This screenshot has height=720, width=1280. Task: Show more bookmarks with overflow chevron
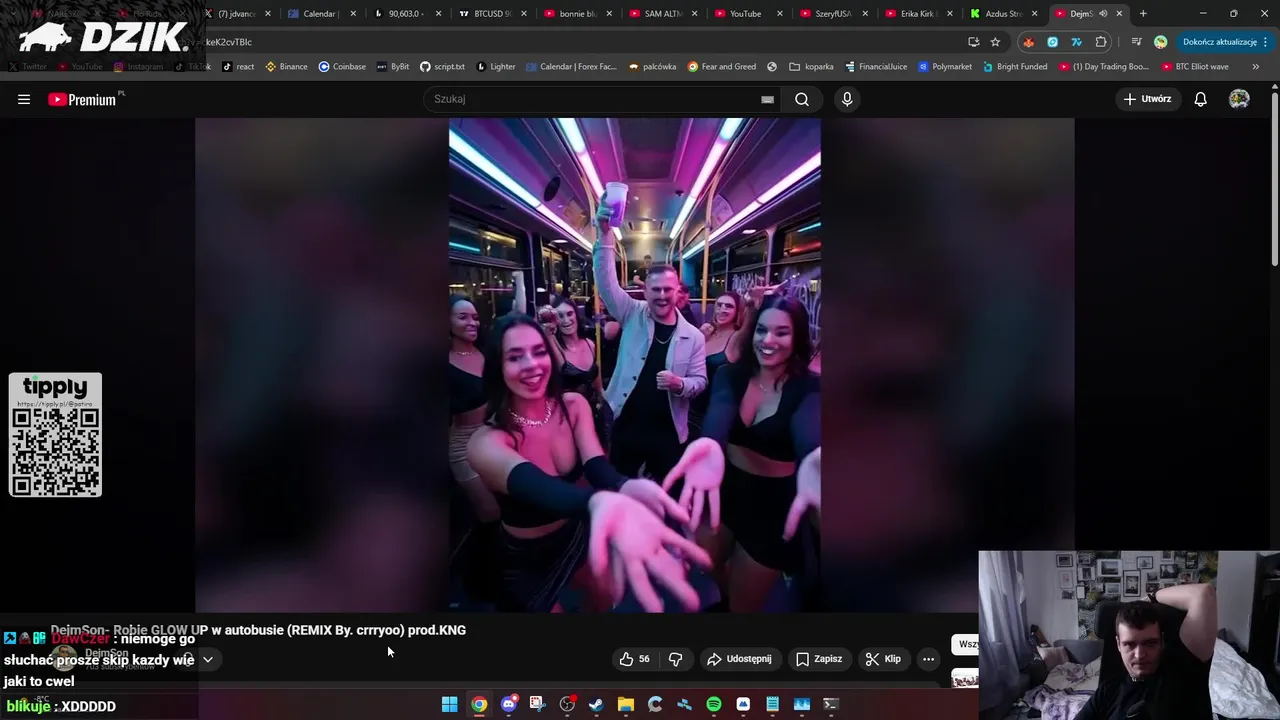pos(1255,67)
